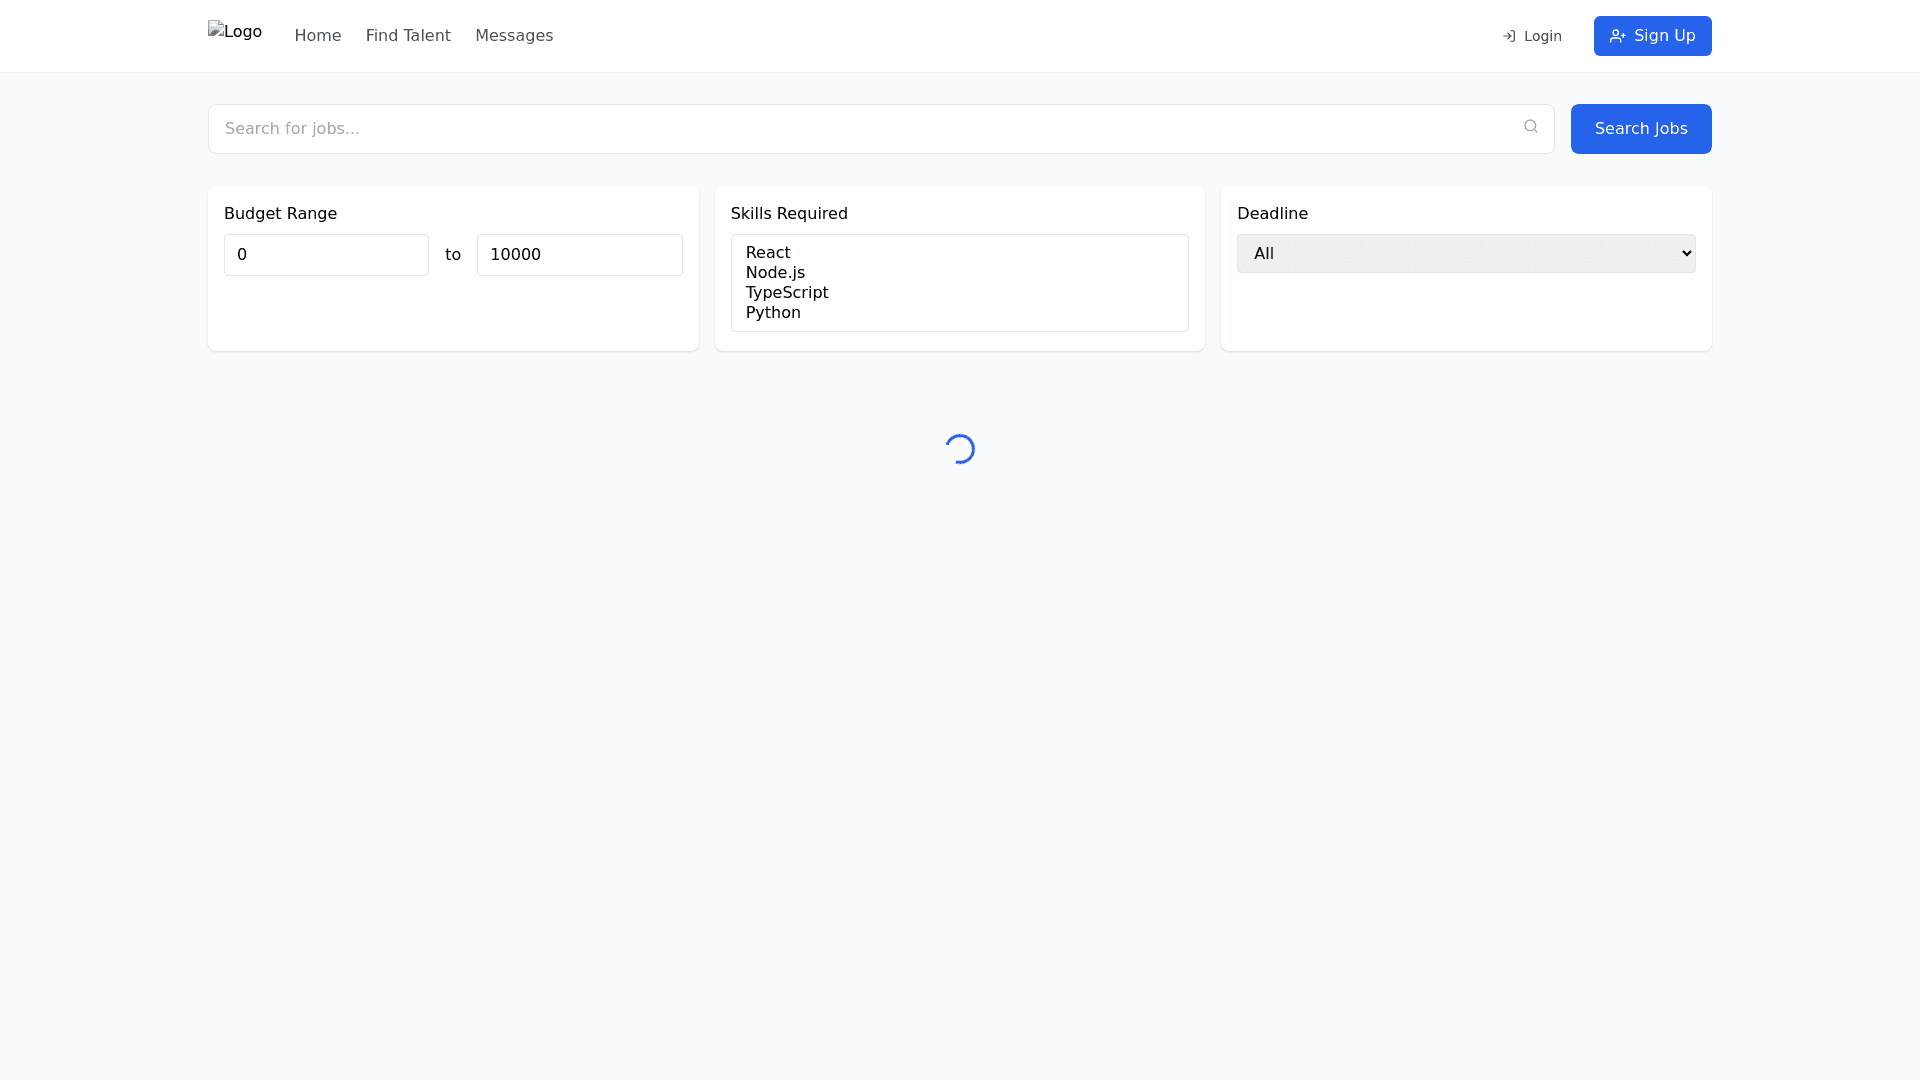1920x1080 pixels.
Task: Select Node.js skill option
Action: pyautogui.click(x=775, y=272)
